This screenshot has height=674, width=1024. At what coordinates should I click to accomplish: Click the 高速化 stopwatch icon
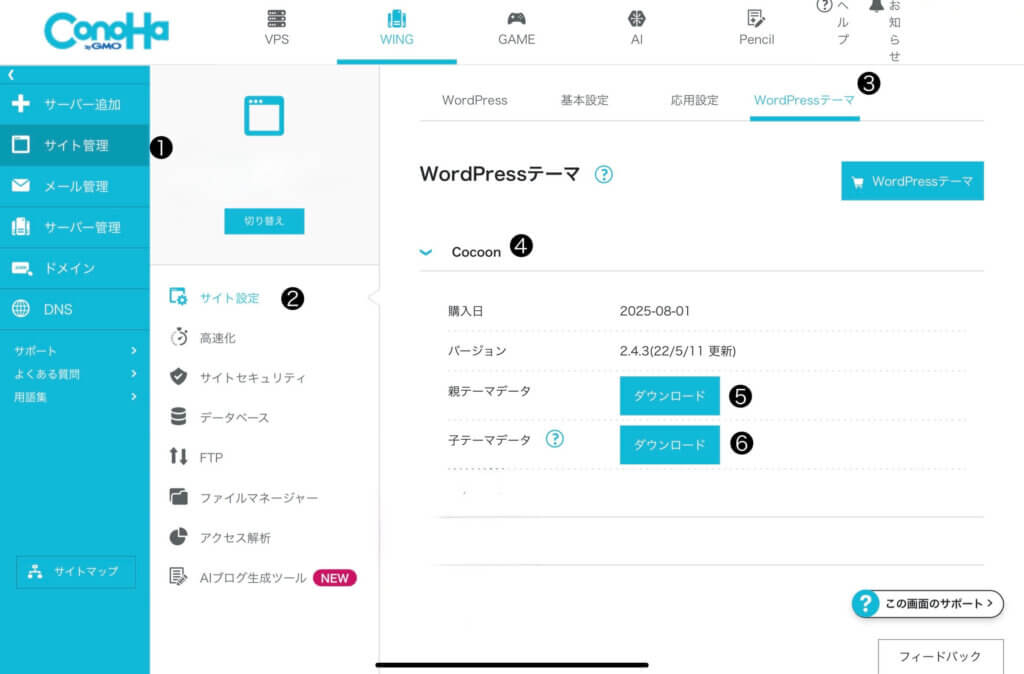(178, 337)
